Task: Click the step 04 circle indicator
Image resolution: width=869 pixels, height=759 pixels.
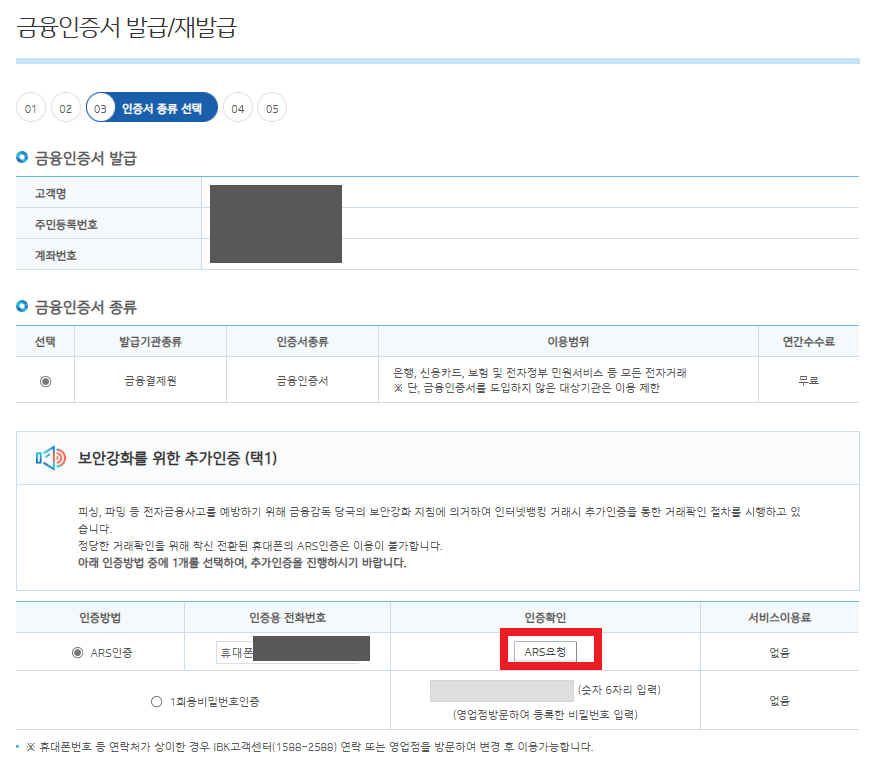Action: click(x=237, y=107)
